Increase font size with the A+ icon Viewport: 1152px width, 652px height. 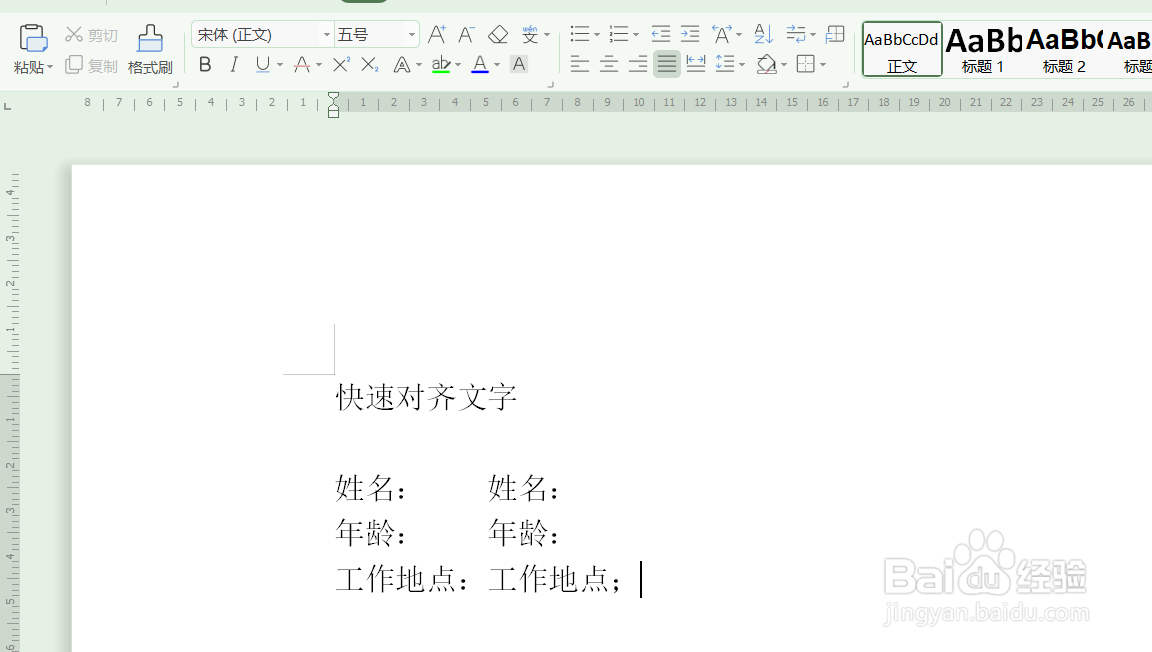pos(436,33)
